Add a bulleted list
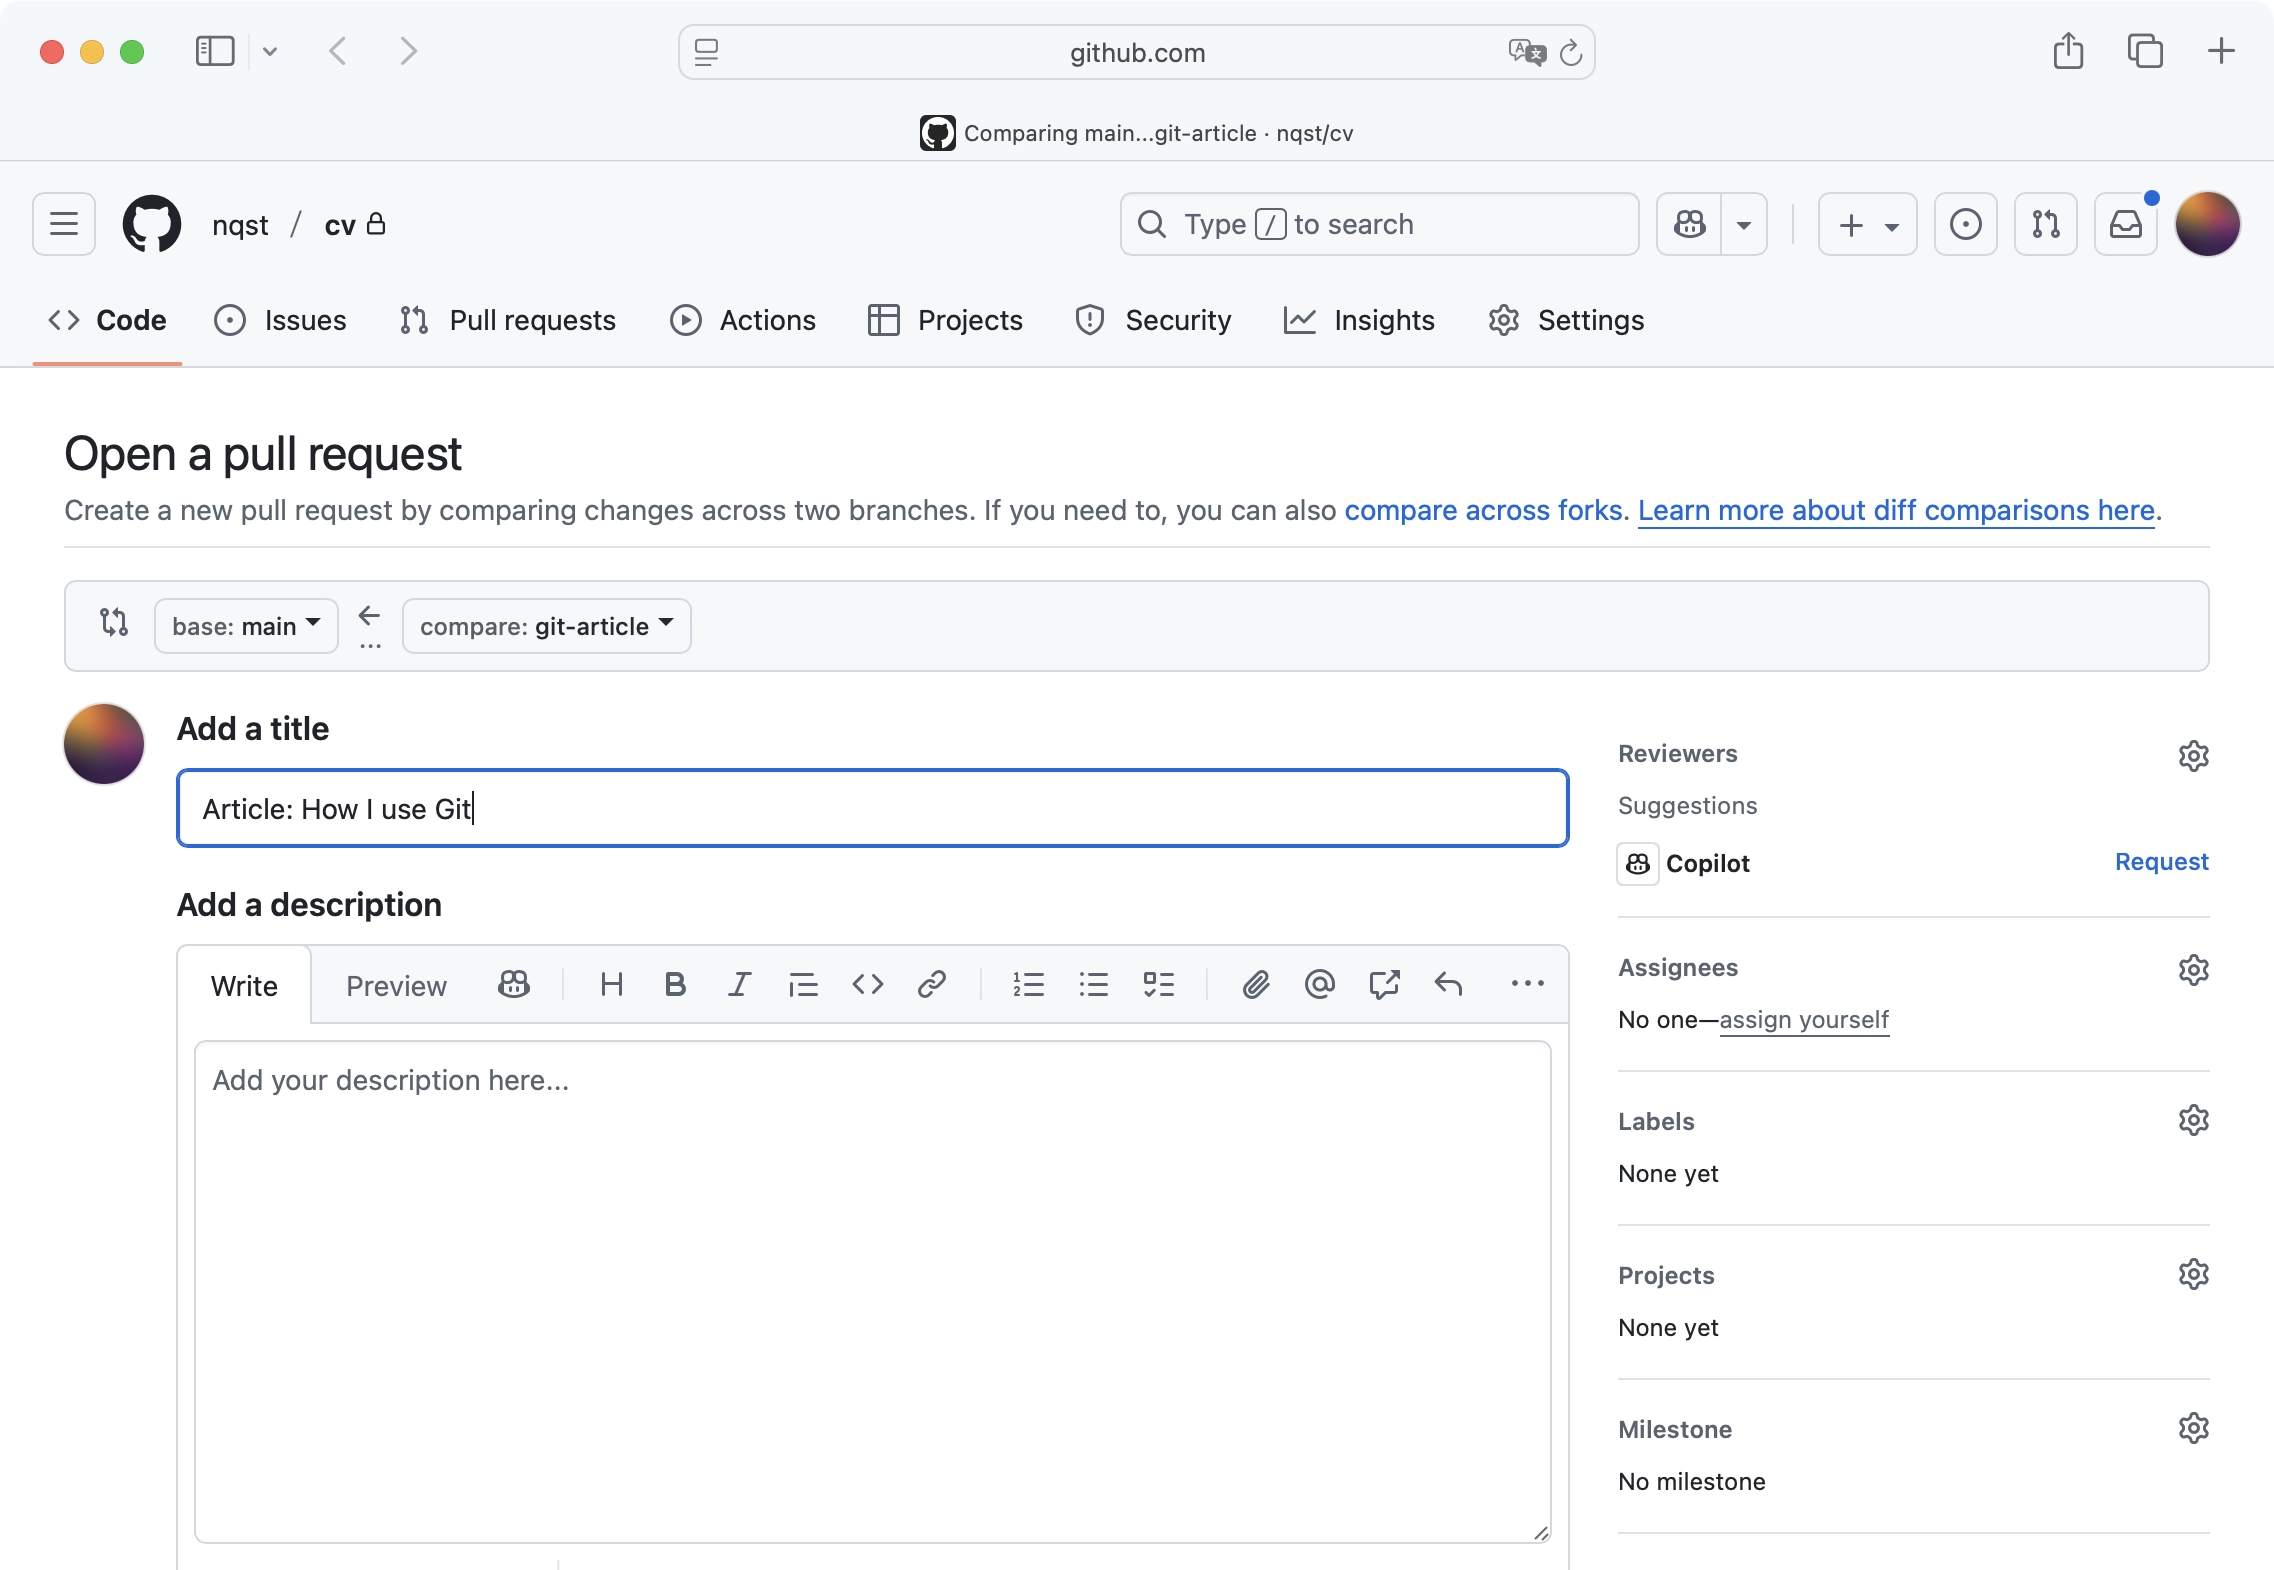Image resolution: width=2274 pixels, height=1570 pixels. click(1093, 984)
